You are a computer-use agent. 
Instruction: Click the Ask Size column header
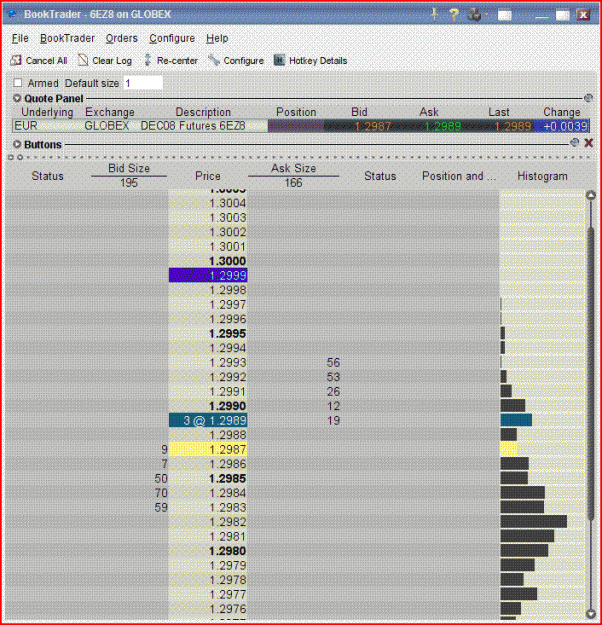click(x=293, y=168)
